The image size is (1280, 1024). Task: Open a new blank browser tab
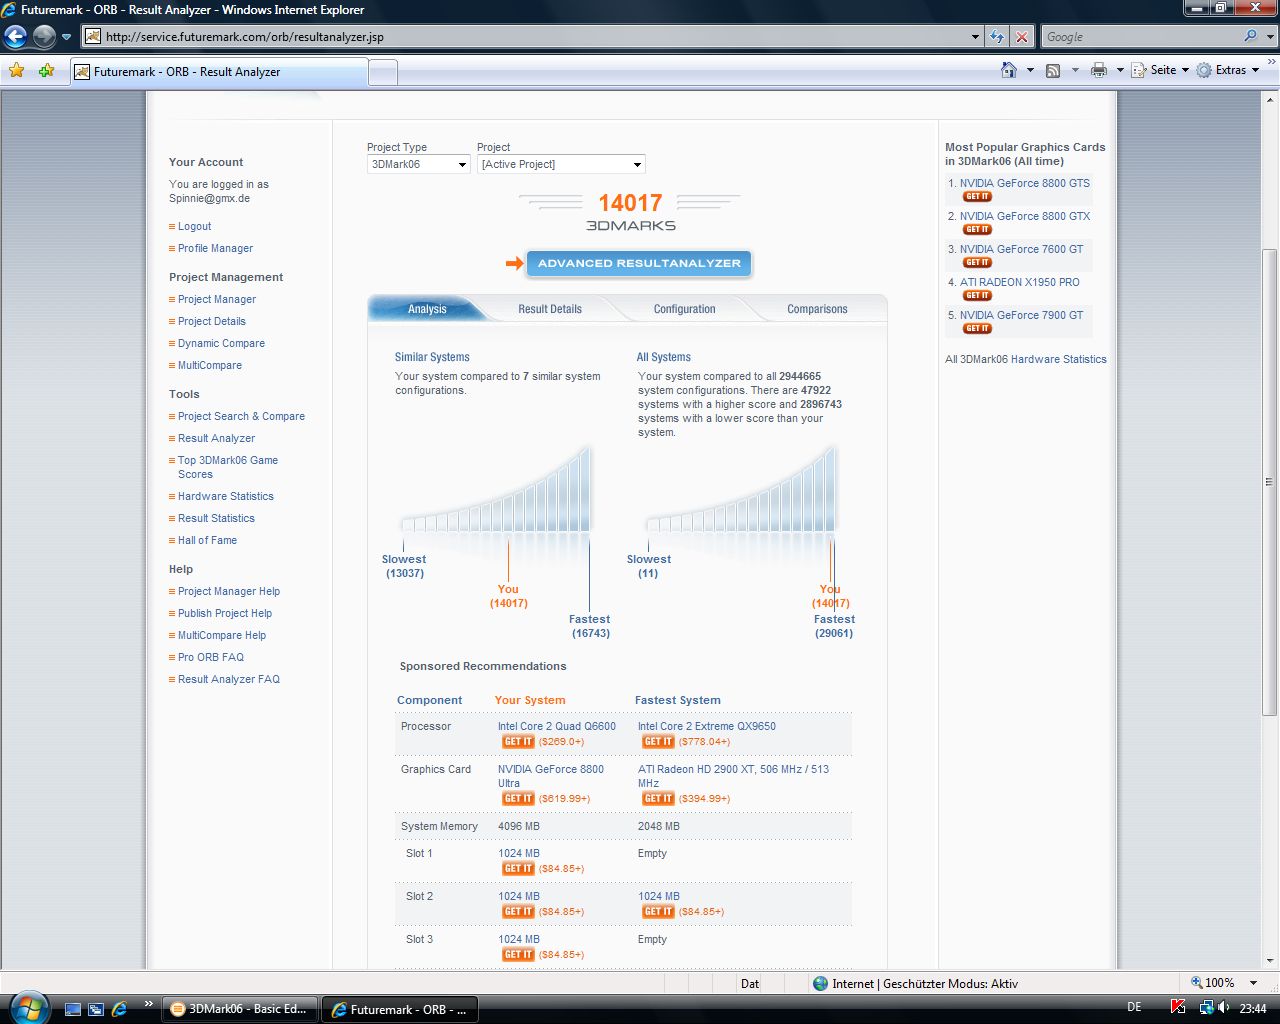[383, 73]
